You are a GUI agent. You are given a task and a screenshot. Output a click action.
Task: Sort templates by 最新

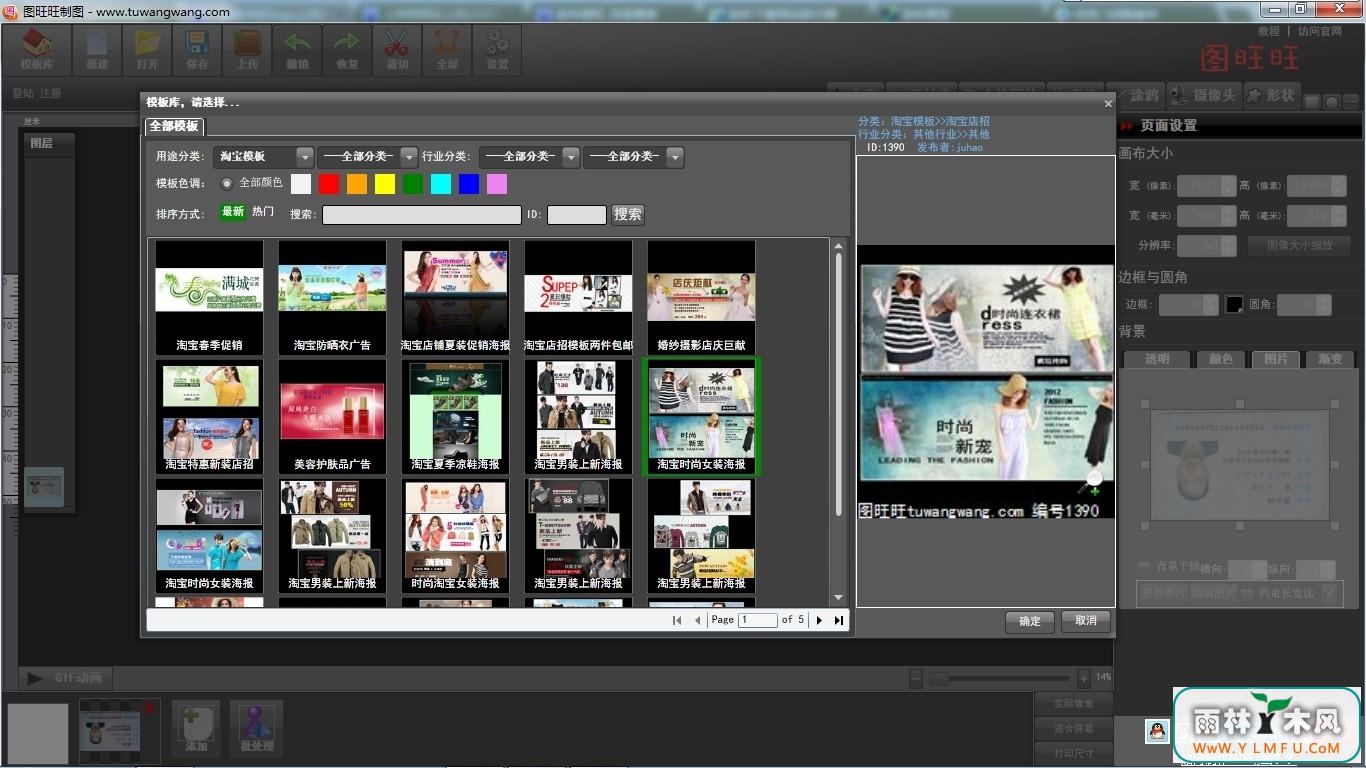coord(233,212)
